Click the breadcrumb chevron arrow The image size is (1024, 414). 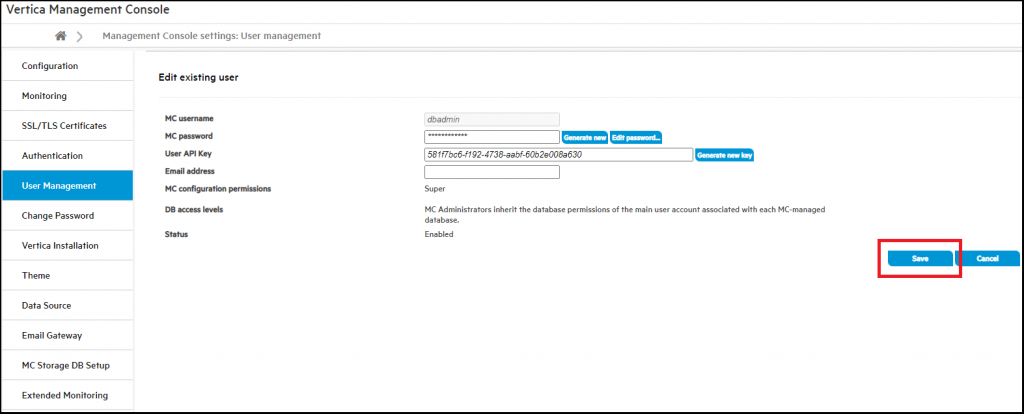[79, 37]
